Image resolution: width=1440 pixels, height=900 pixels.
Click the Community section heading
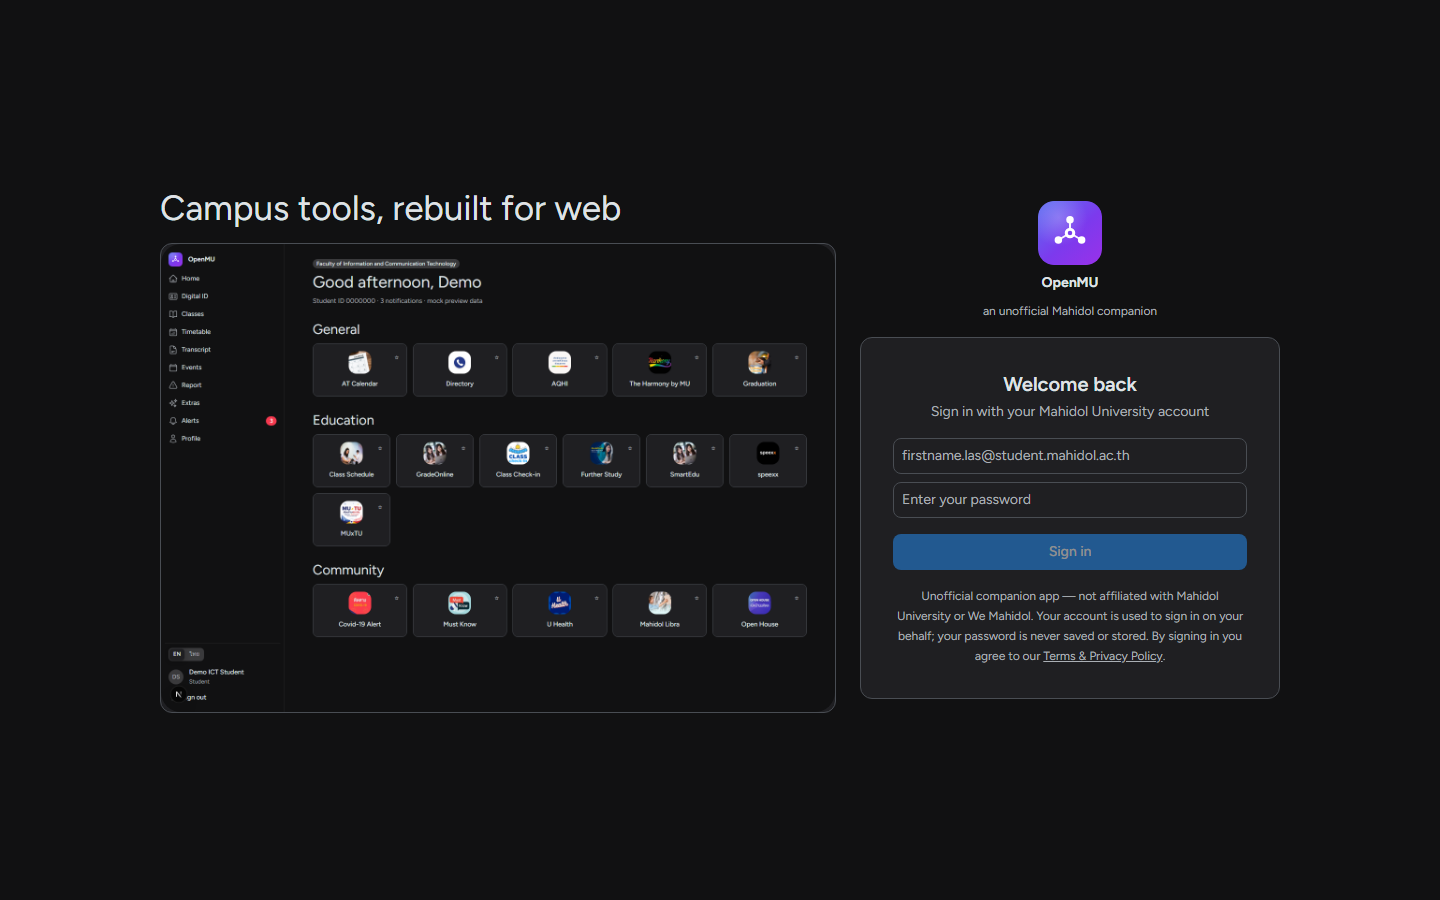pos(348,570)
